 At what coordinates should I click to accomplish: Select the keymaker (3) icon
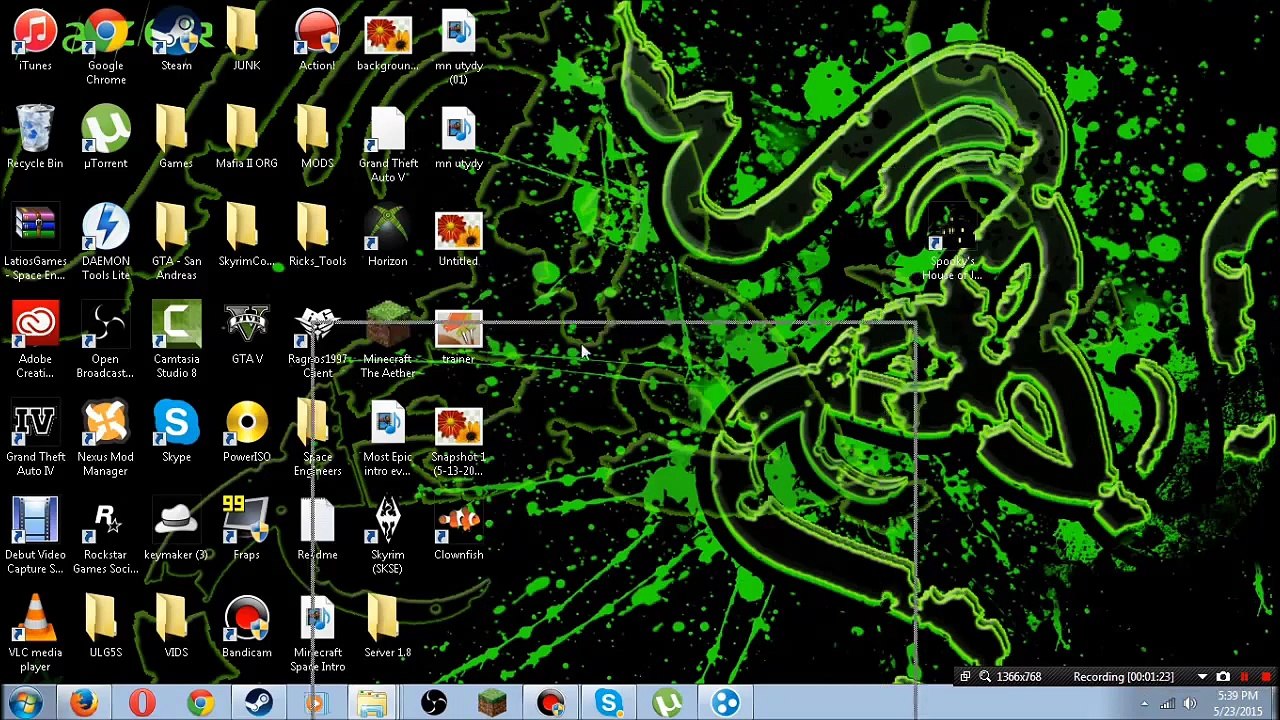pyautogui.click(x=176, y=530)
